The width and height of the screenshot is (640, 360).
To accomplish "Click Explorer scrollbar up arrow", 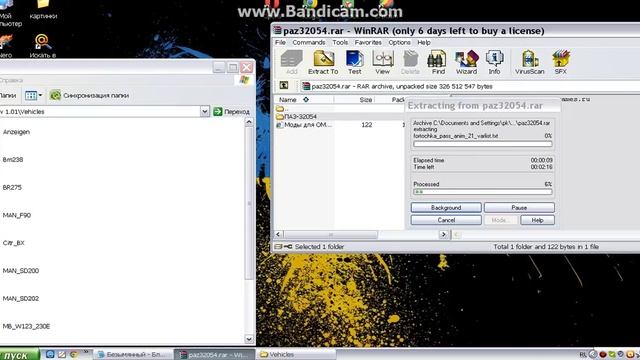I will 249,122.
